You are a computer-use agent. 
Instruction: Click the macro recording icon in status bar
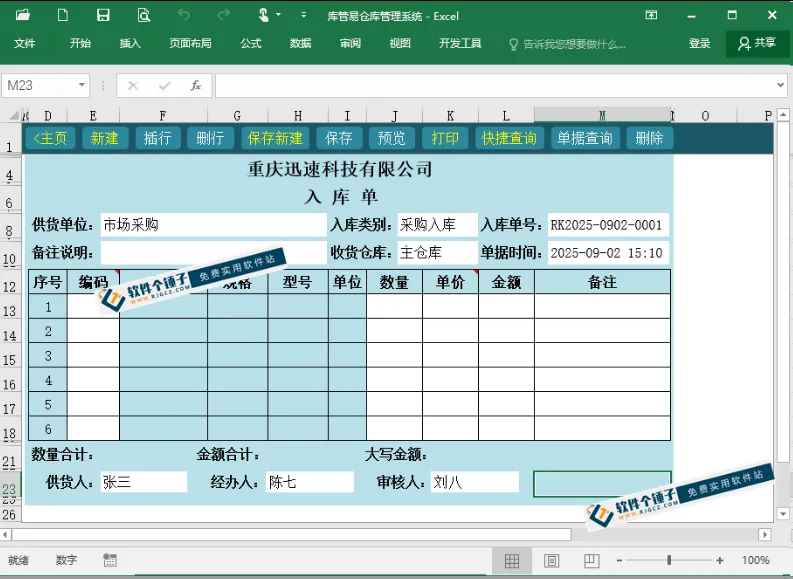coord(110,560)
